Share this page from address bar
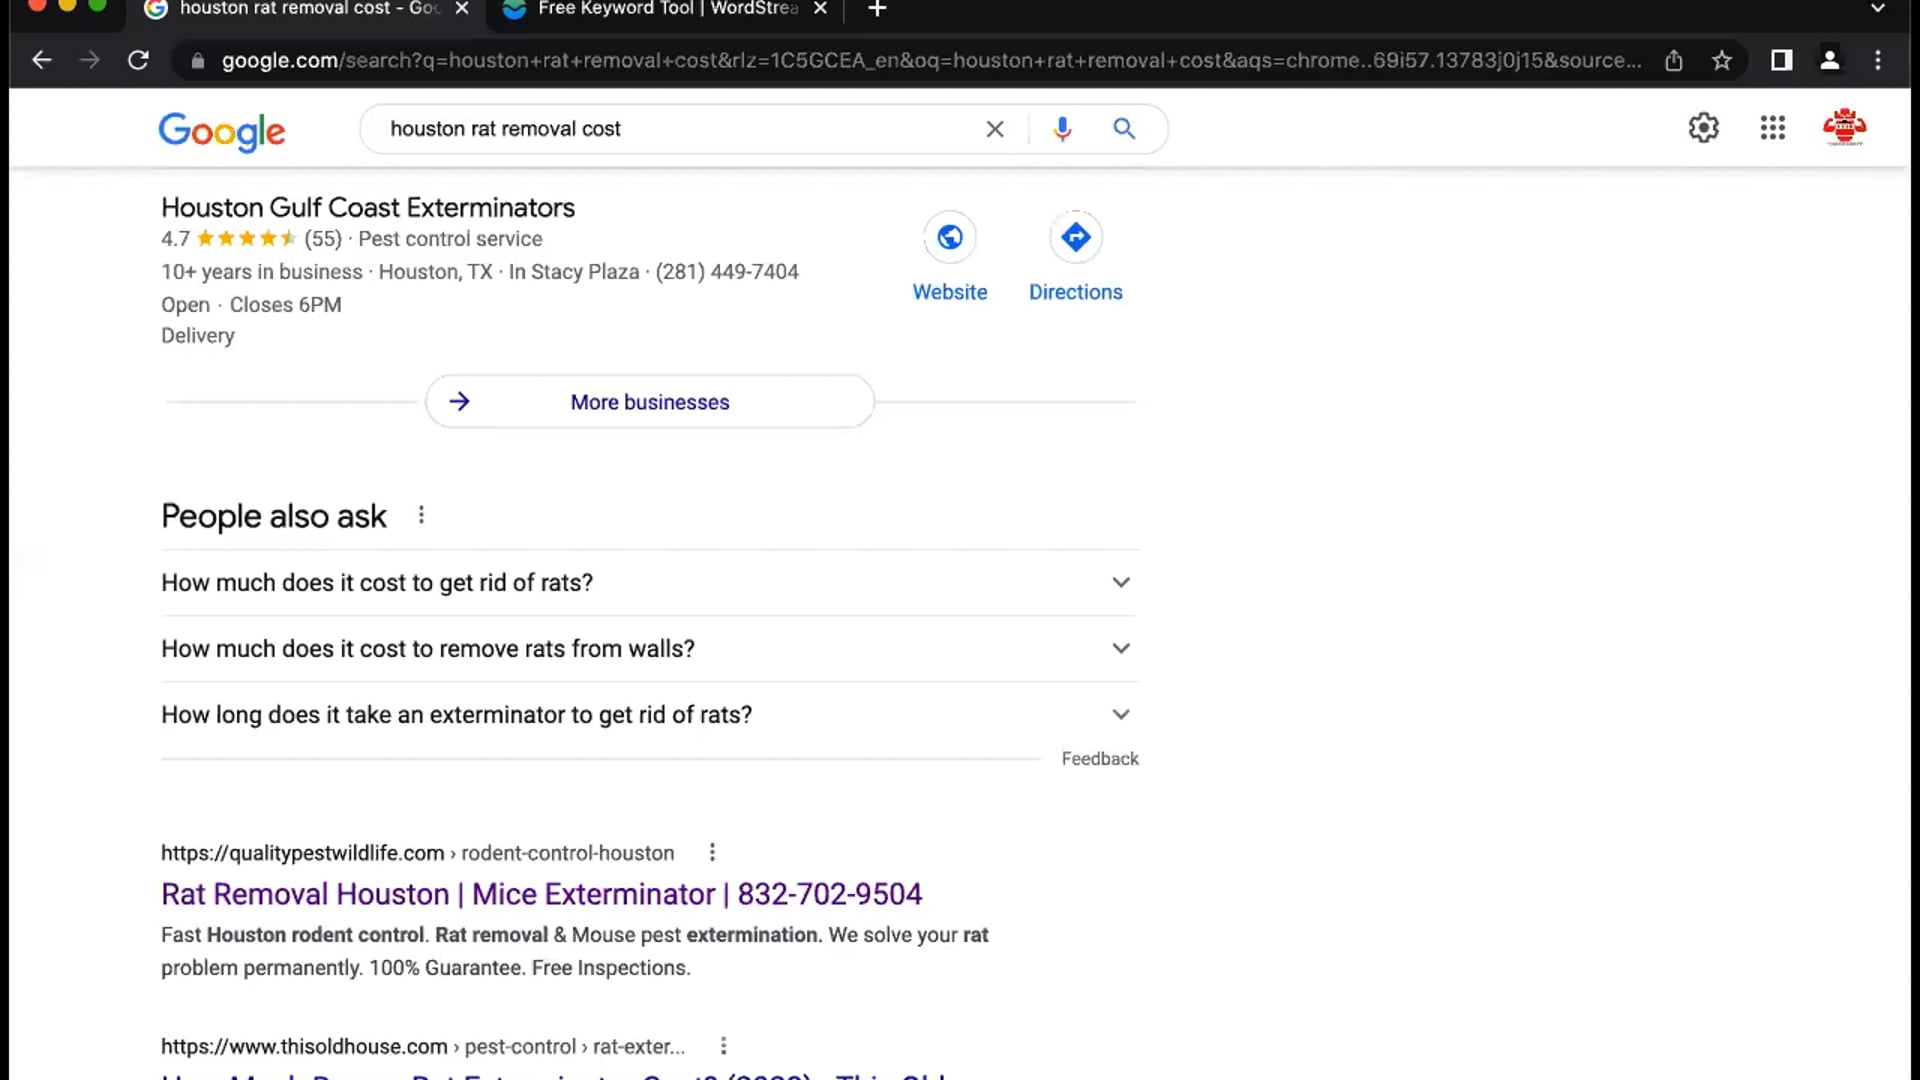1920x1080 pixels. [x=1674, y=61]
